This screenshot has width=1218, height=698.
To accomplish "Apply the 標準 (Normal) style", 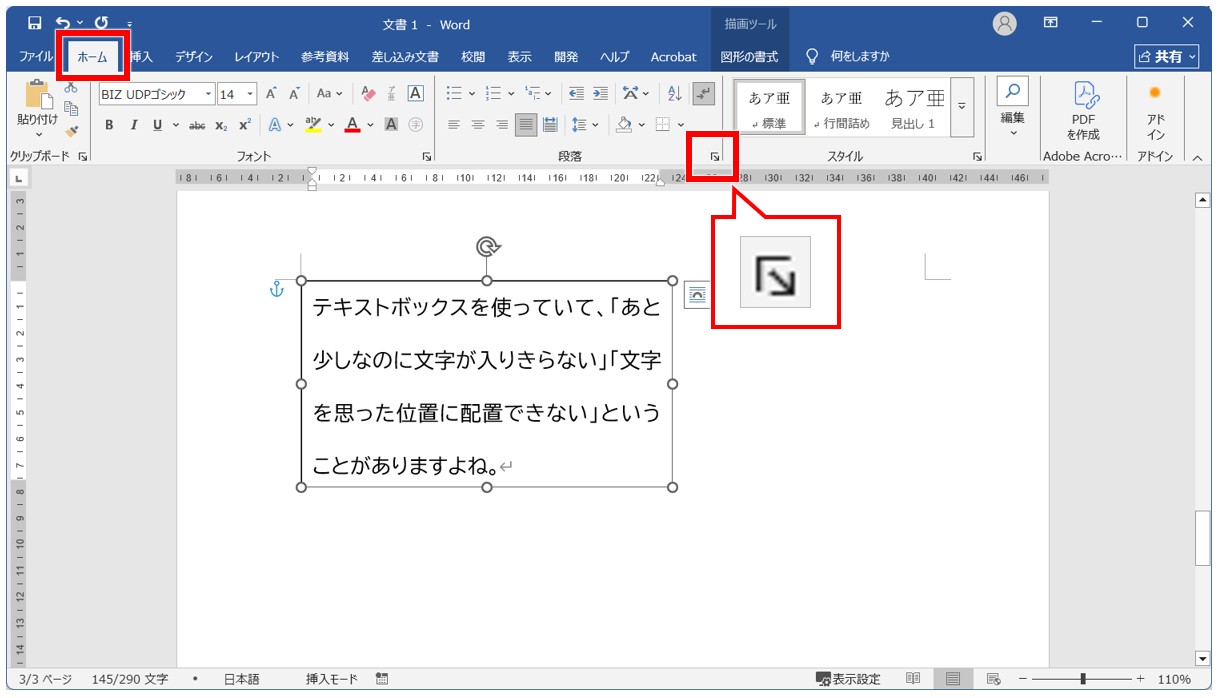I will 770,108.
